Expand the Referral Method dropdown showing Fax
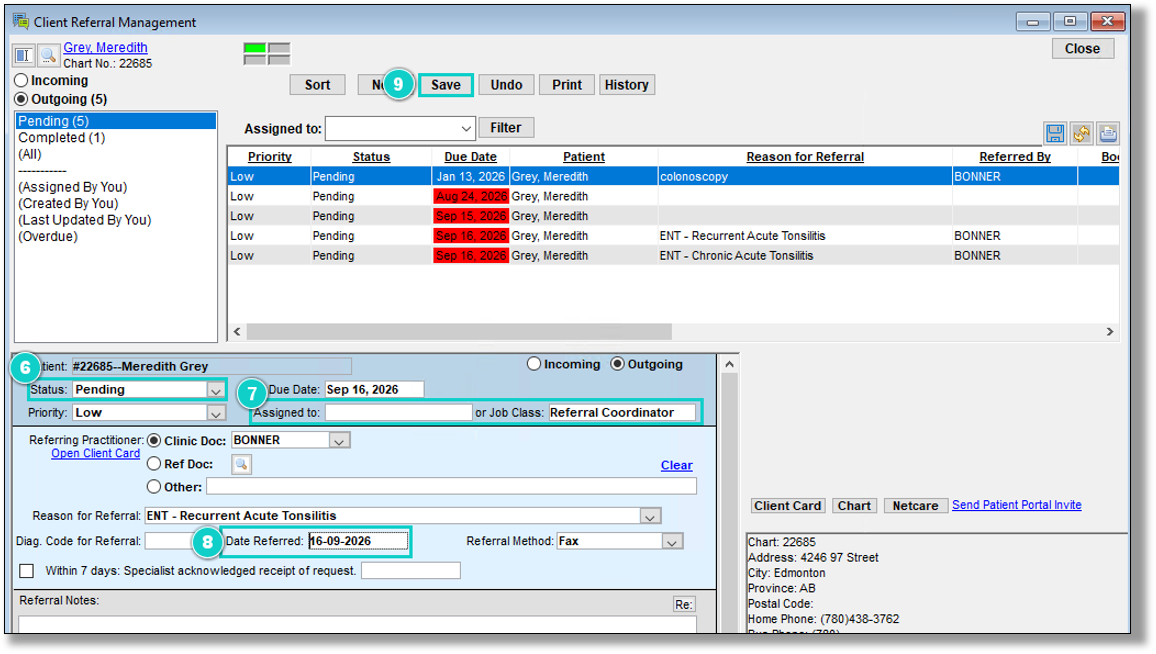1156x654 pixels. (x=672, y=542)
